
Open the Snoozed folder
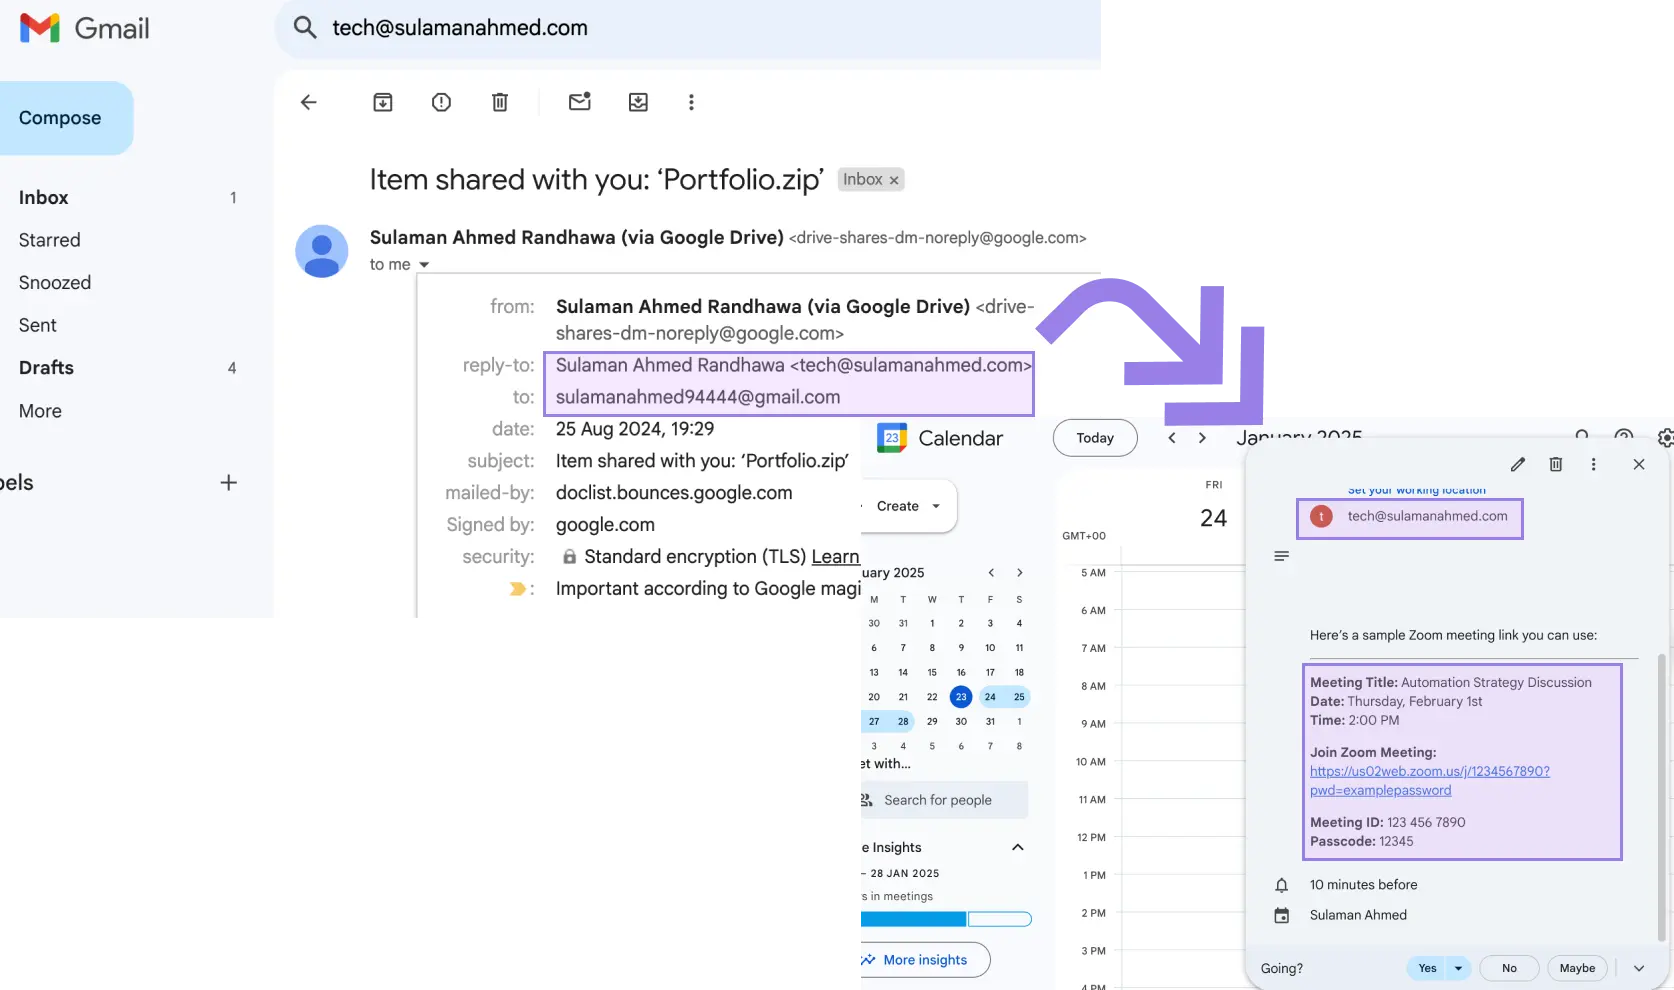point(55,283)
